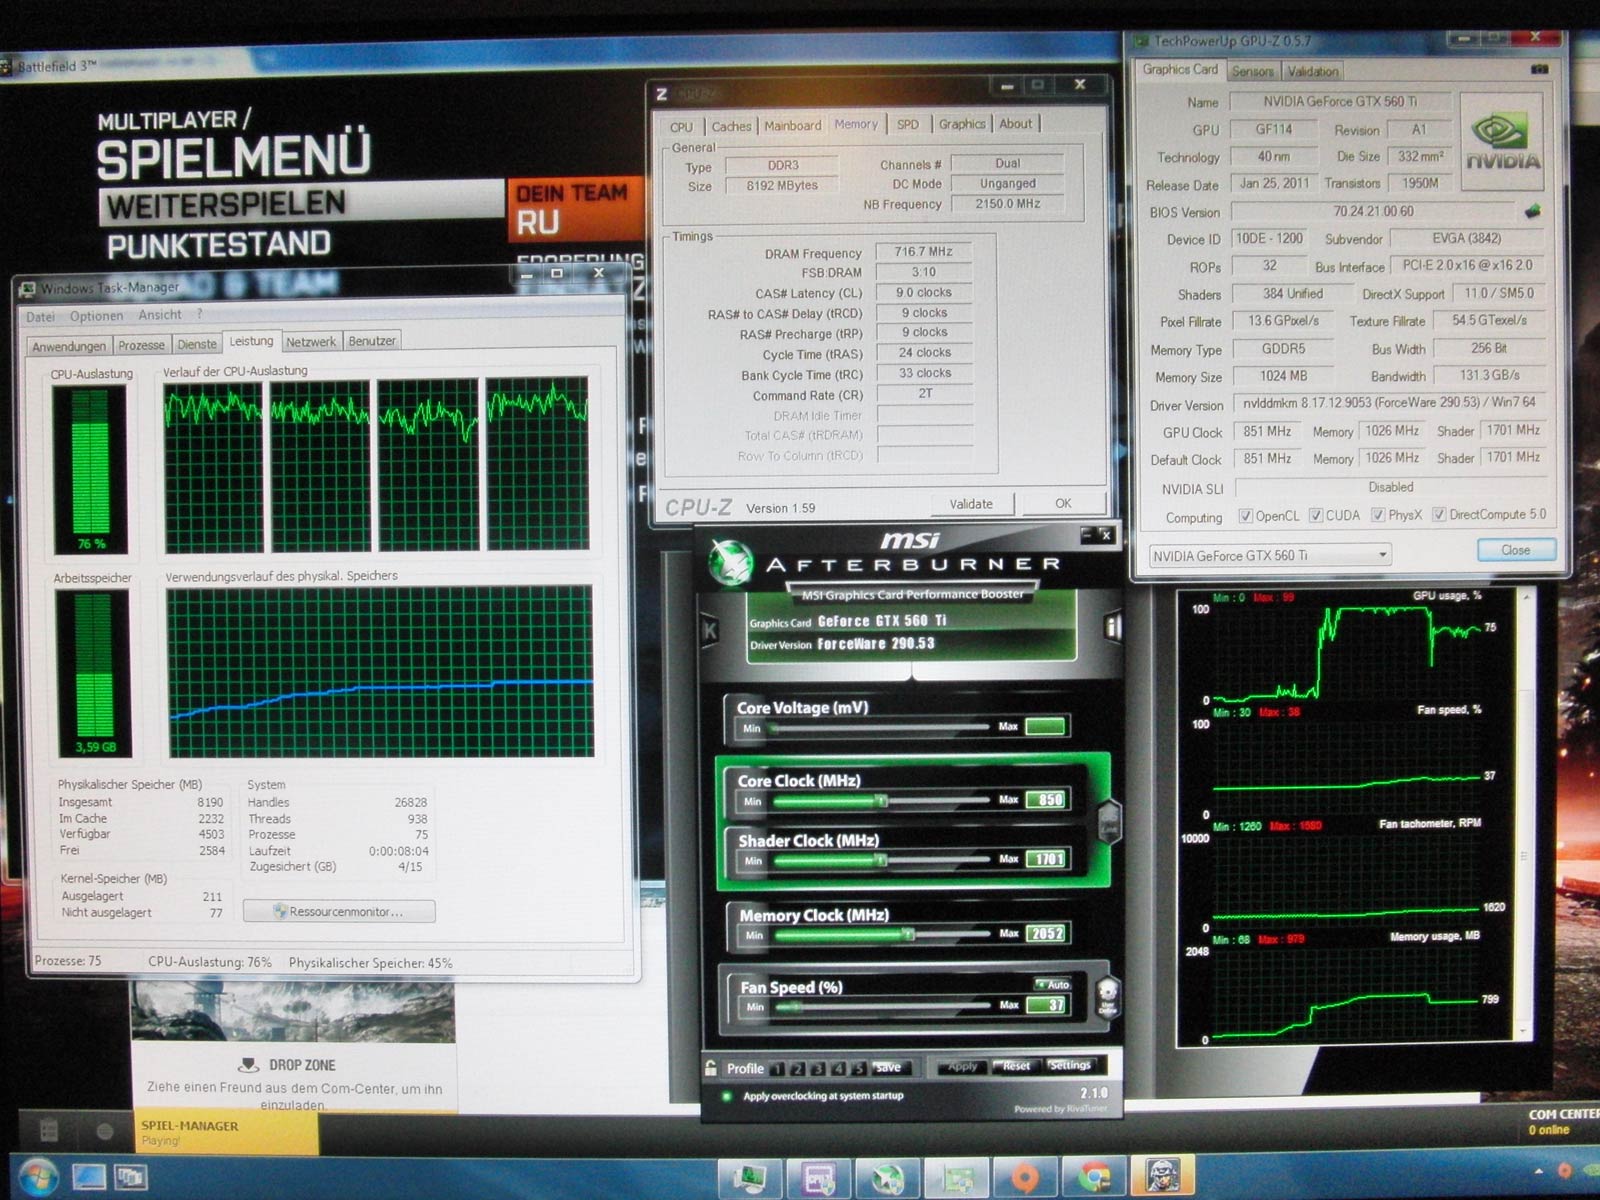Show hidden tray icons arrow
1600x1200 pixels.
[1537, 1170]
